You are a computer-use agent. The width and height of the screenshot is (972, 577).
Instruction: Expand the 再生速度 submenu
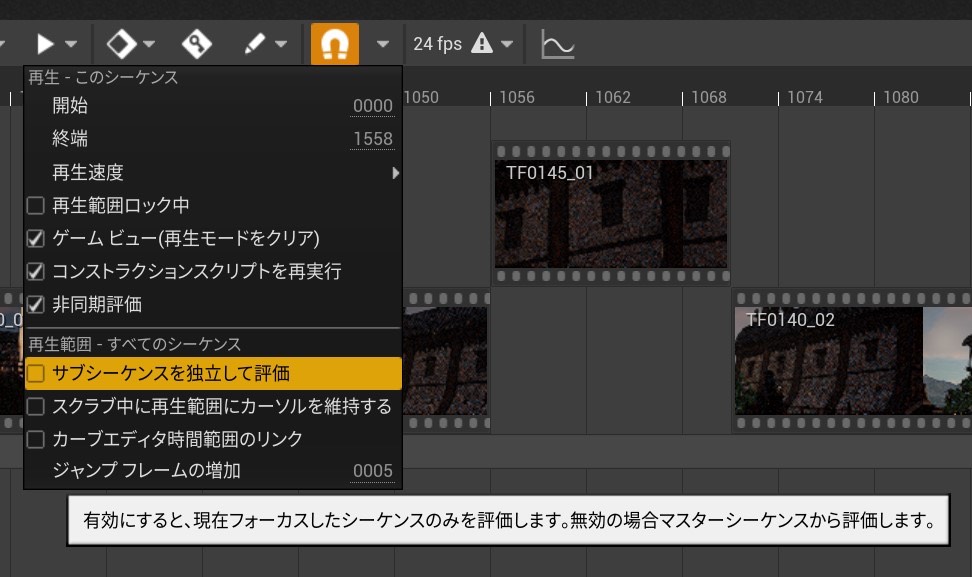[x=213, y=172]
